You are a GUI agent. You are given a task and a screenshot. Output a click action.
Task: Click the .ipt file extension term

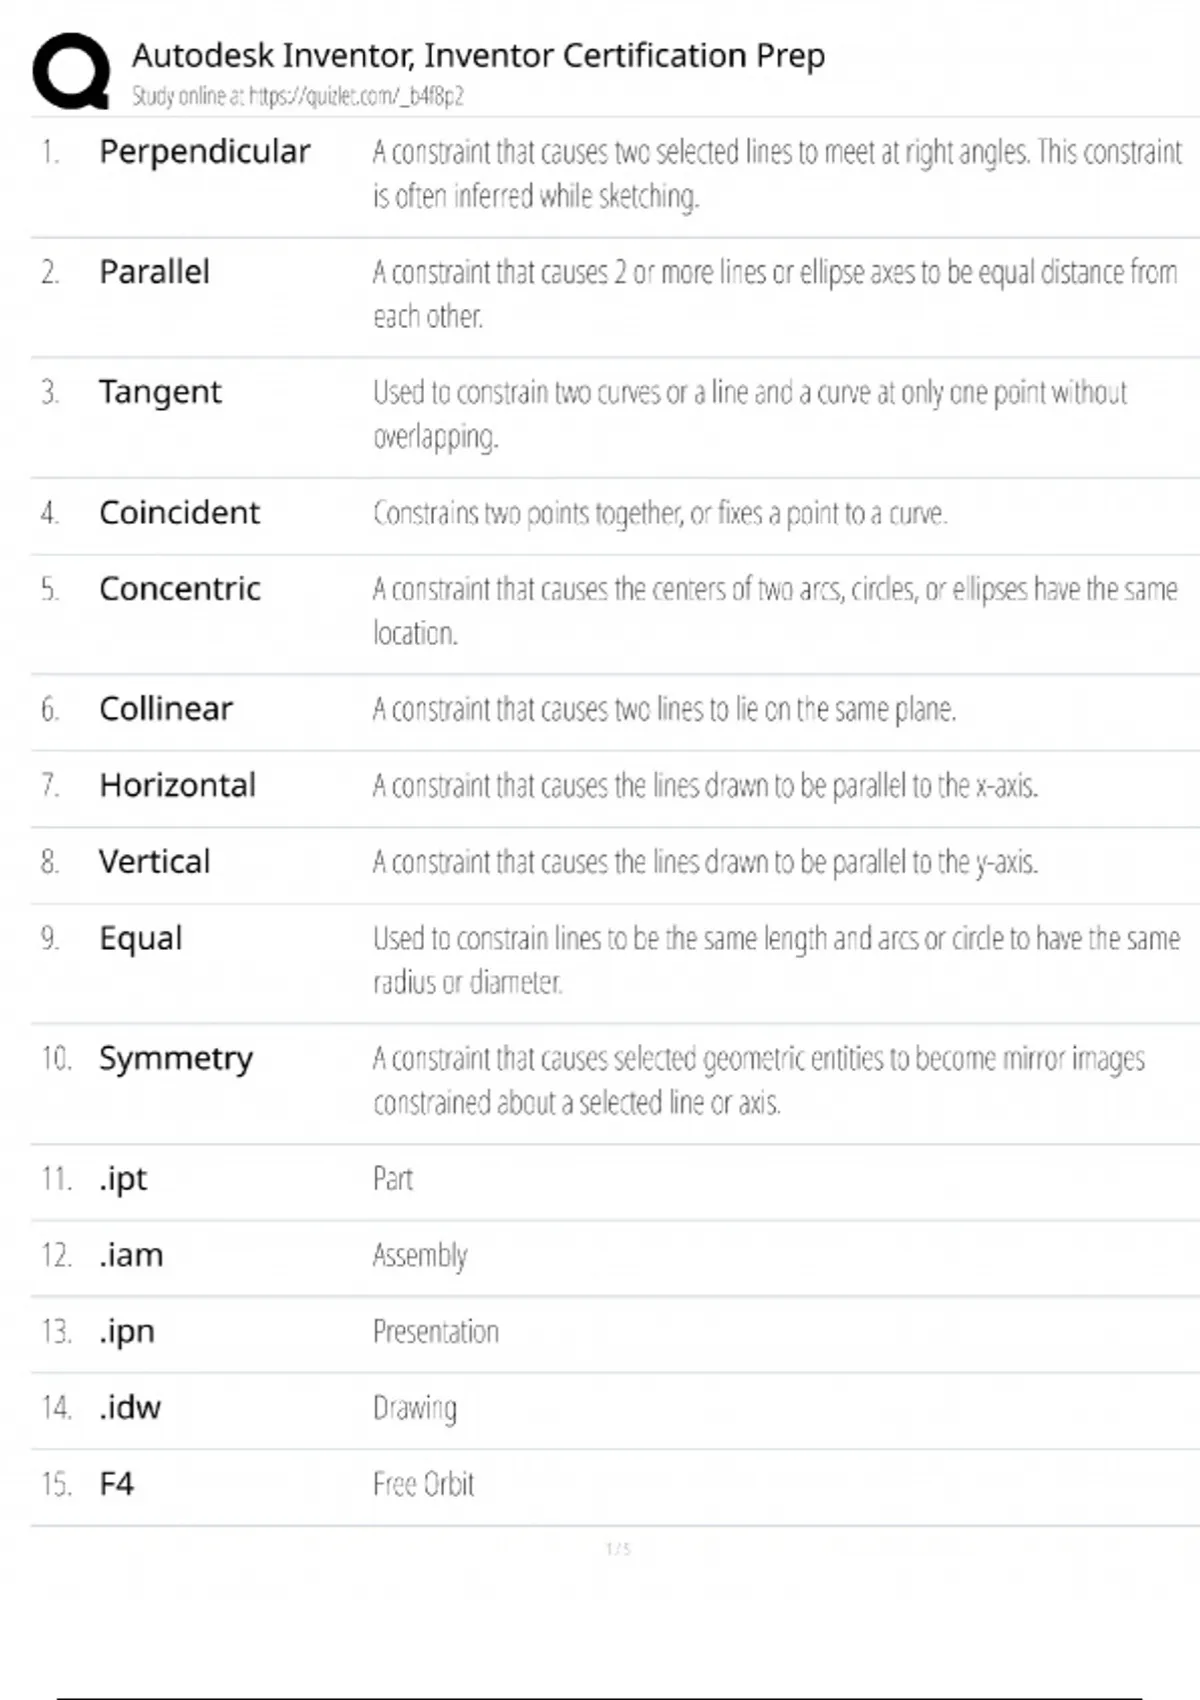(123, 1179)
